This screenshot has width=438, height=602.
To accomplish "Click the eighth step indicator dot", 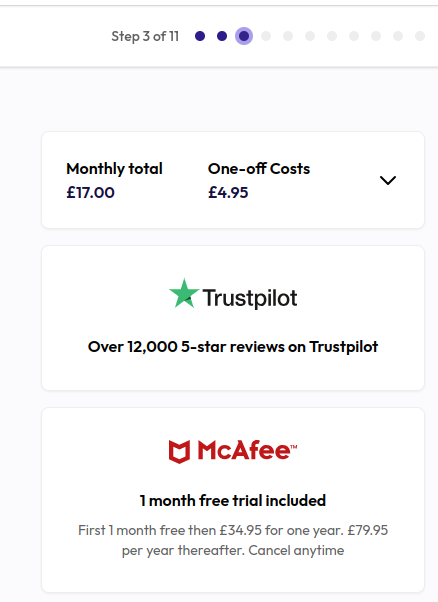I will tap(354, 36).
